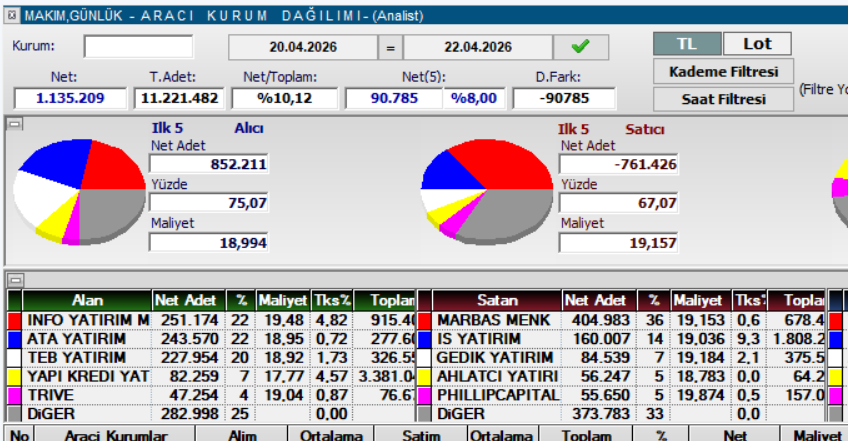Click Net/Toplam value %10,12
848x441 pixels.
tap(284, 98)
